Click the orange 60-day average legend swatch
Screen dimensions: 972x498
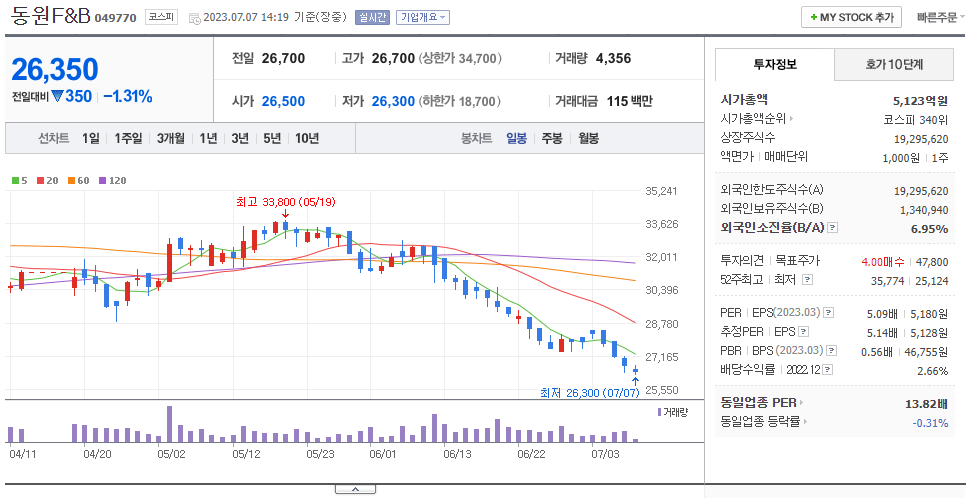pos(71,180)
